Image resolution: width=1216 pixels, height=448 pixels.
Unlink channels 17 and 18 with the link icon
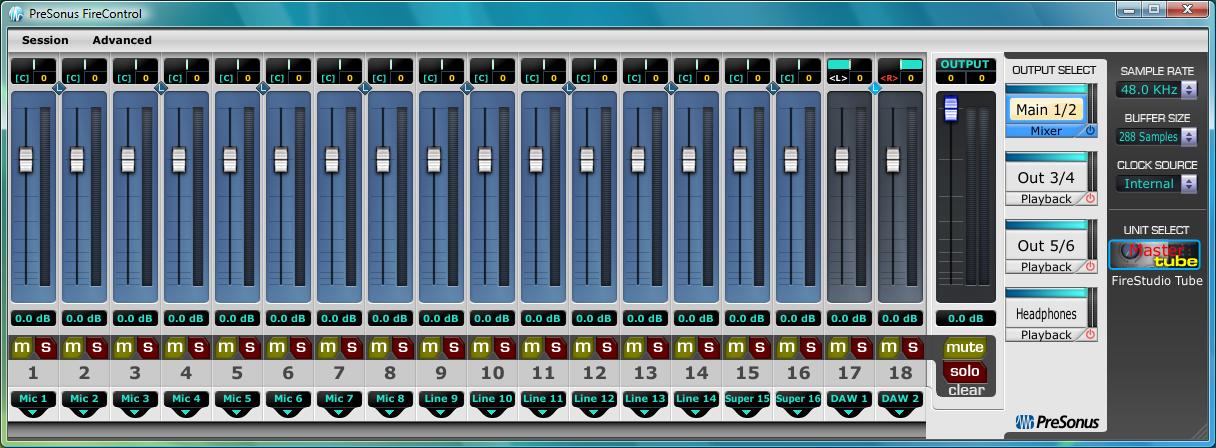pos(875,88)
